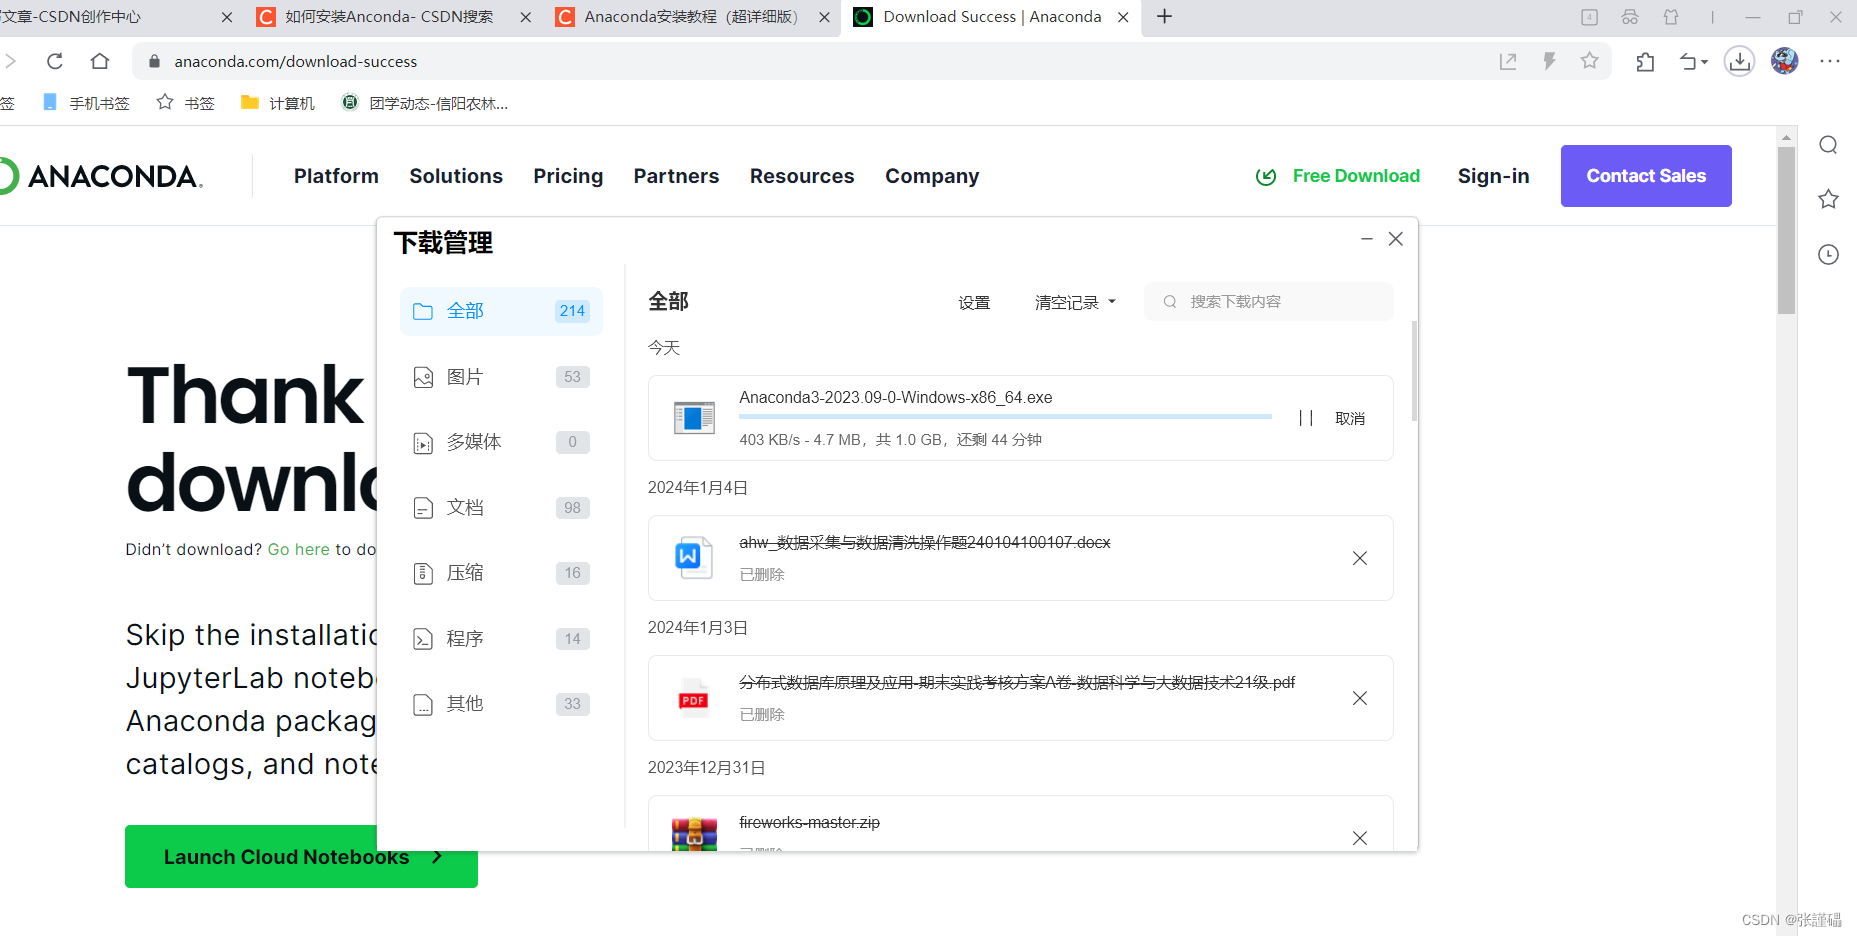This screenshot has width=1857, height=936.
Task: Pause the Anaconda3 installer download
Action: pos(1305,417)
